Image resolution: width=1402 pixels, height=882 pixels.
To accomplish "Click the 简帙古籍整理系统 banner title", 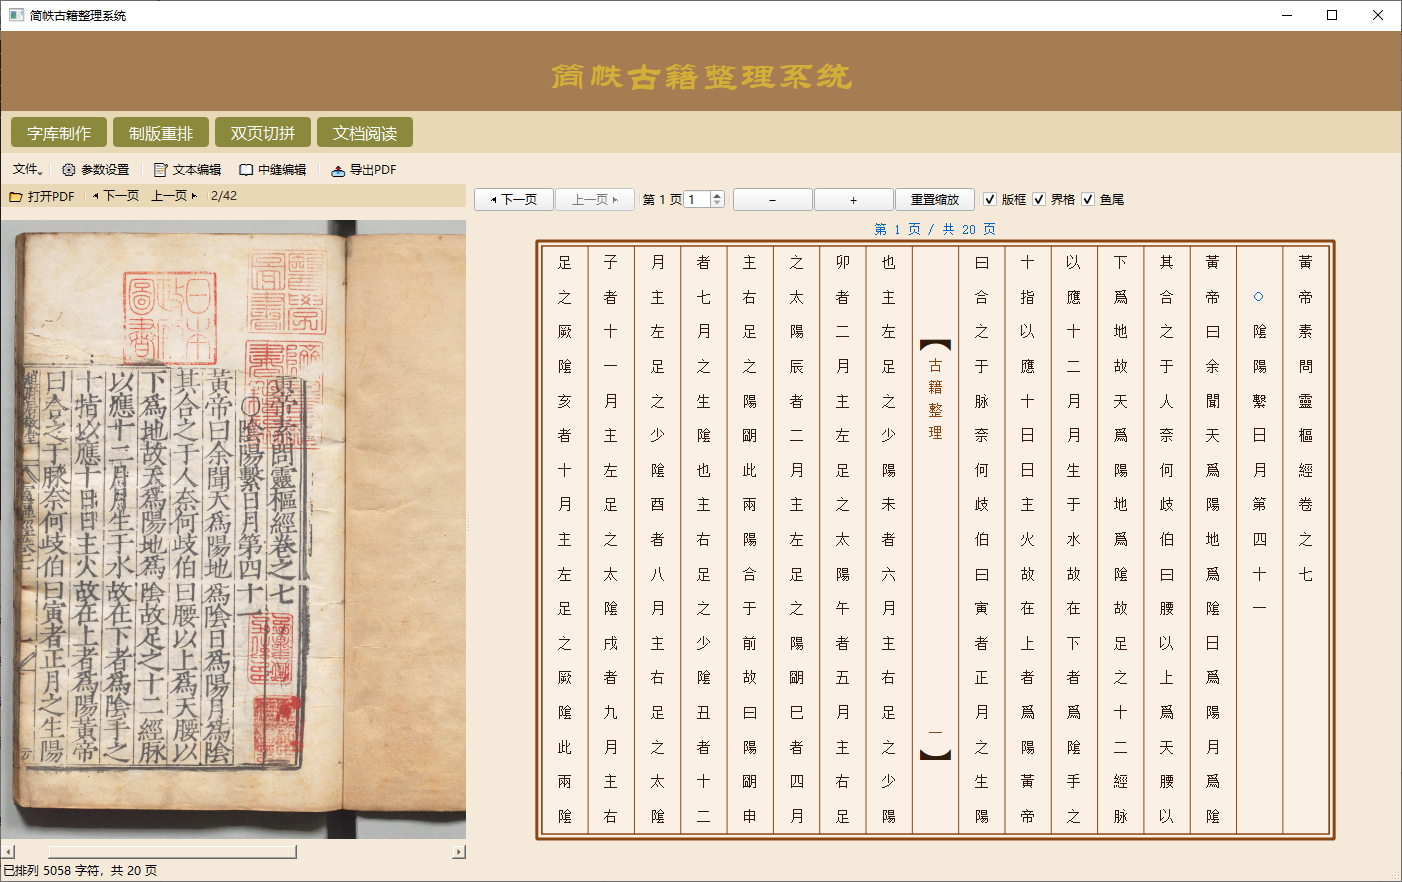I will coord(701,77).
